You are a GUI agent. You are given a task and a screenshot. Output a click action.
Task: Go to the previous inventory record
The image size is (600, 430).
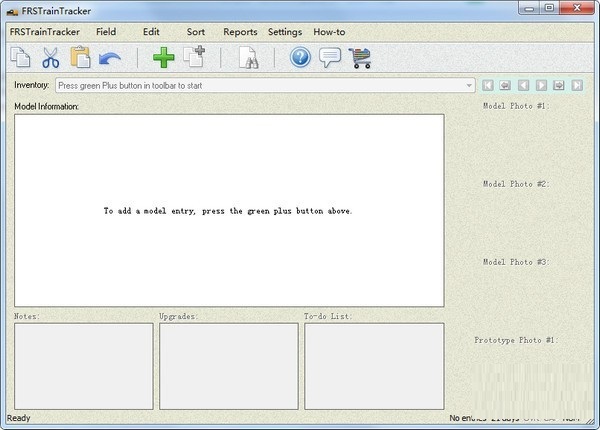523,85
